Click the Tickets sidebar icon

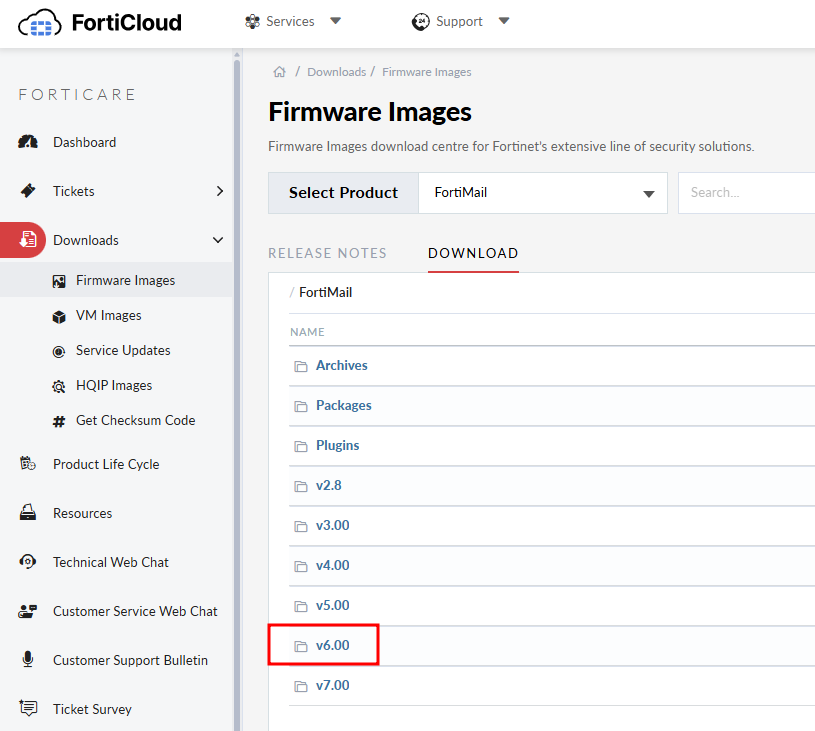click(28, 191)
